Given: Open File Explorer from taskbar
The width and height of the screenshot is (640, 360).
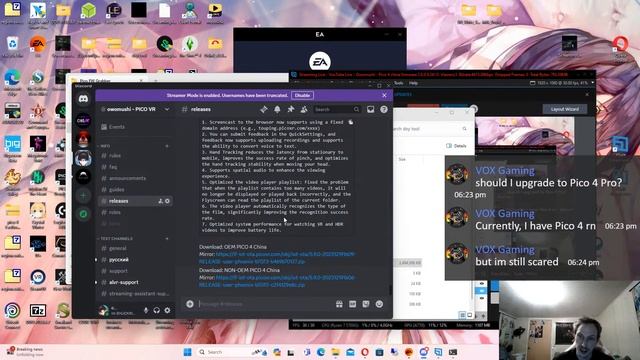Looking at the screenshot, I should tap(336, 352).
